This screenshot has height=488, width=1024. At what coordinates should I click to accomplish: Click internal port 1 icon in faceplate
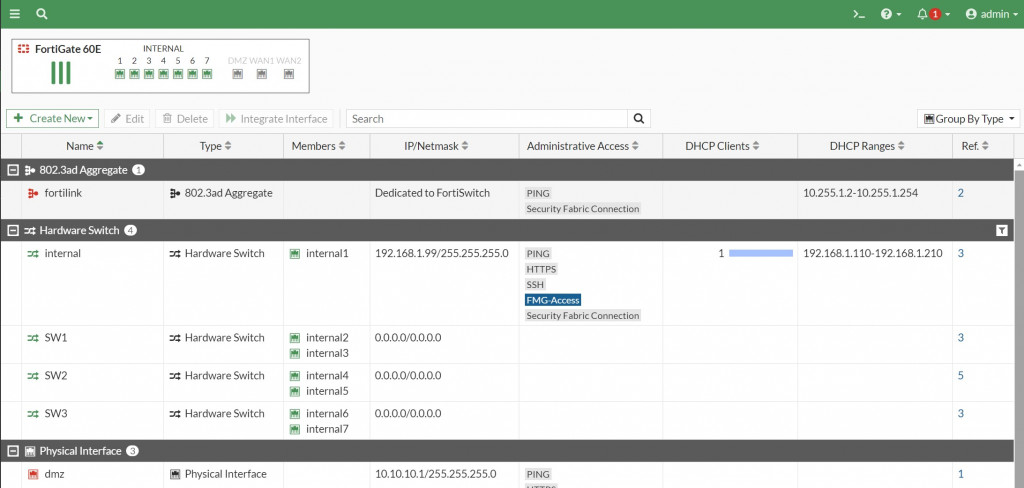coord(120,74)
